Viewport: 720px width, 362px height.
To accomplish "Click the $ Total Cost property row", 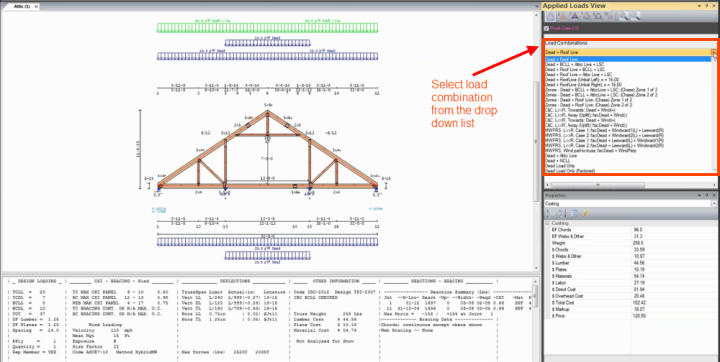I will tap(629, 303).
